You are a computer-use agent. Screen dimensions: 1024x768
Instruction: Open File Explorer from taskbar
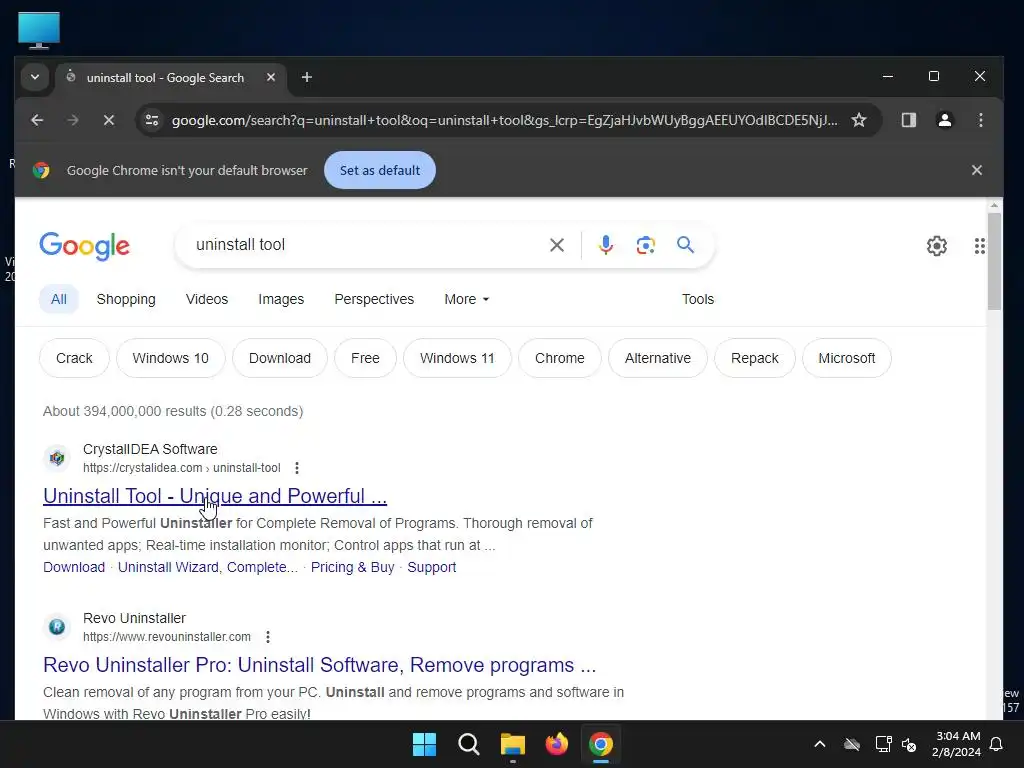point(513,744)
